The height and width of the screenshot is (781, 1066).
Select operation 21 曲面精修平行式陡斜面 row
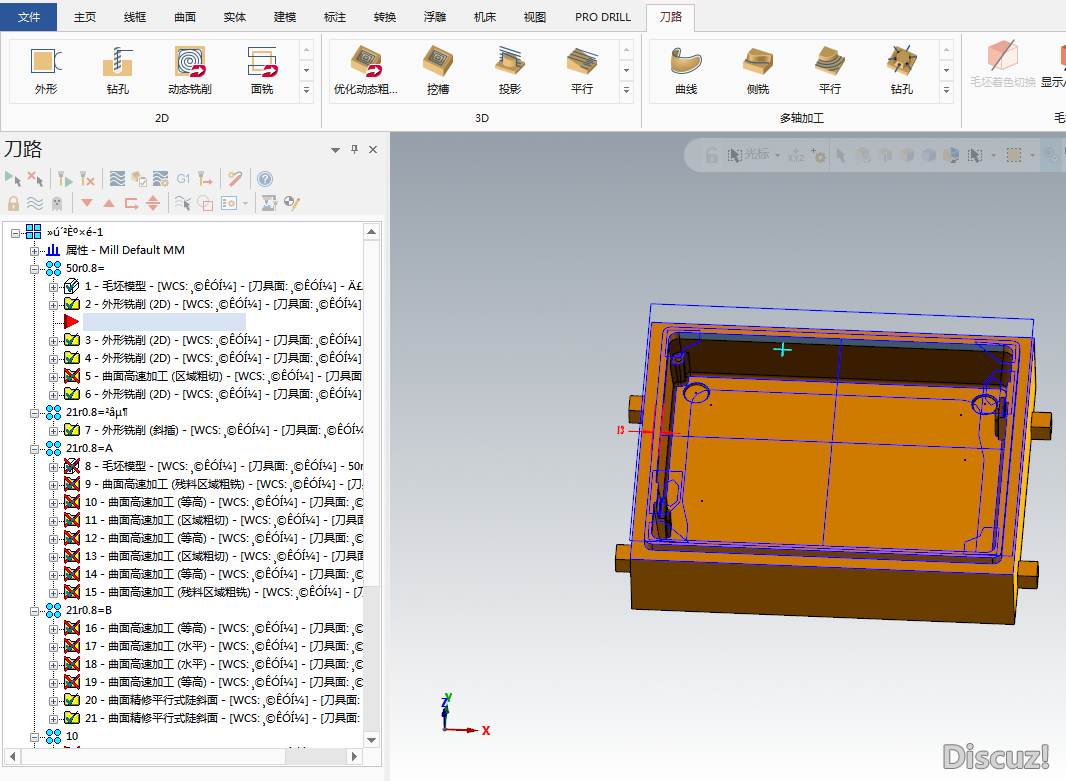click(222, 718)
